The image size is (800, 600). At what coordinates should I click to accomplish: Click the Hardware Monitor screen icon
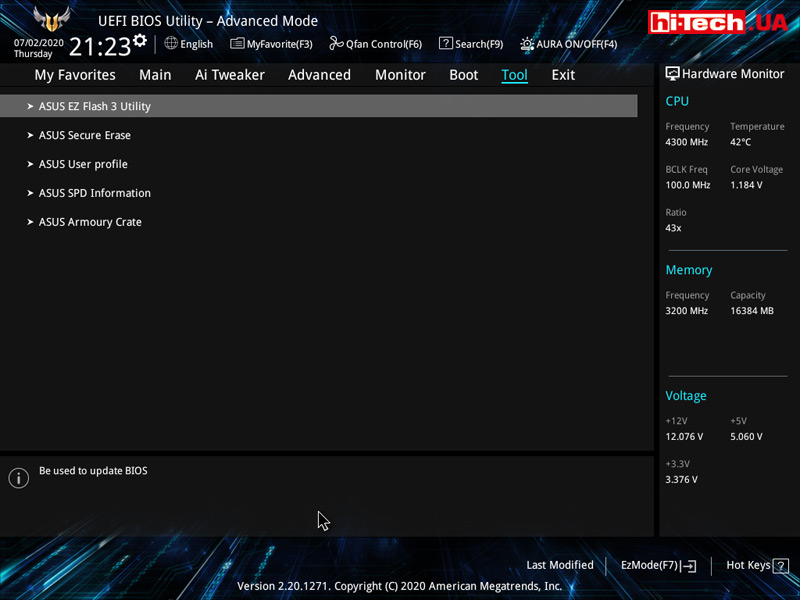pyautogui.click(x=672, y=74)
